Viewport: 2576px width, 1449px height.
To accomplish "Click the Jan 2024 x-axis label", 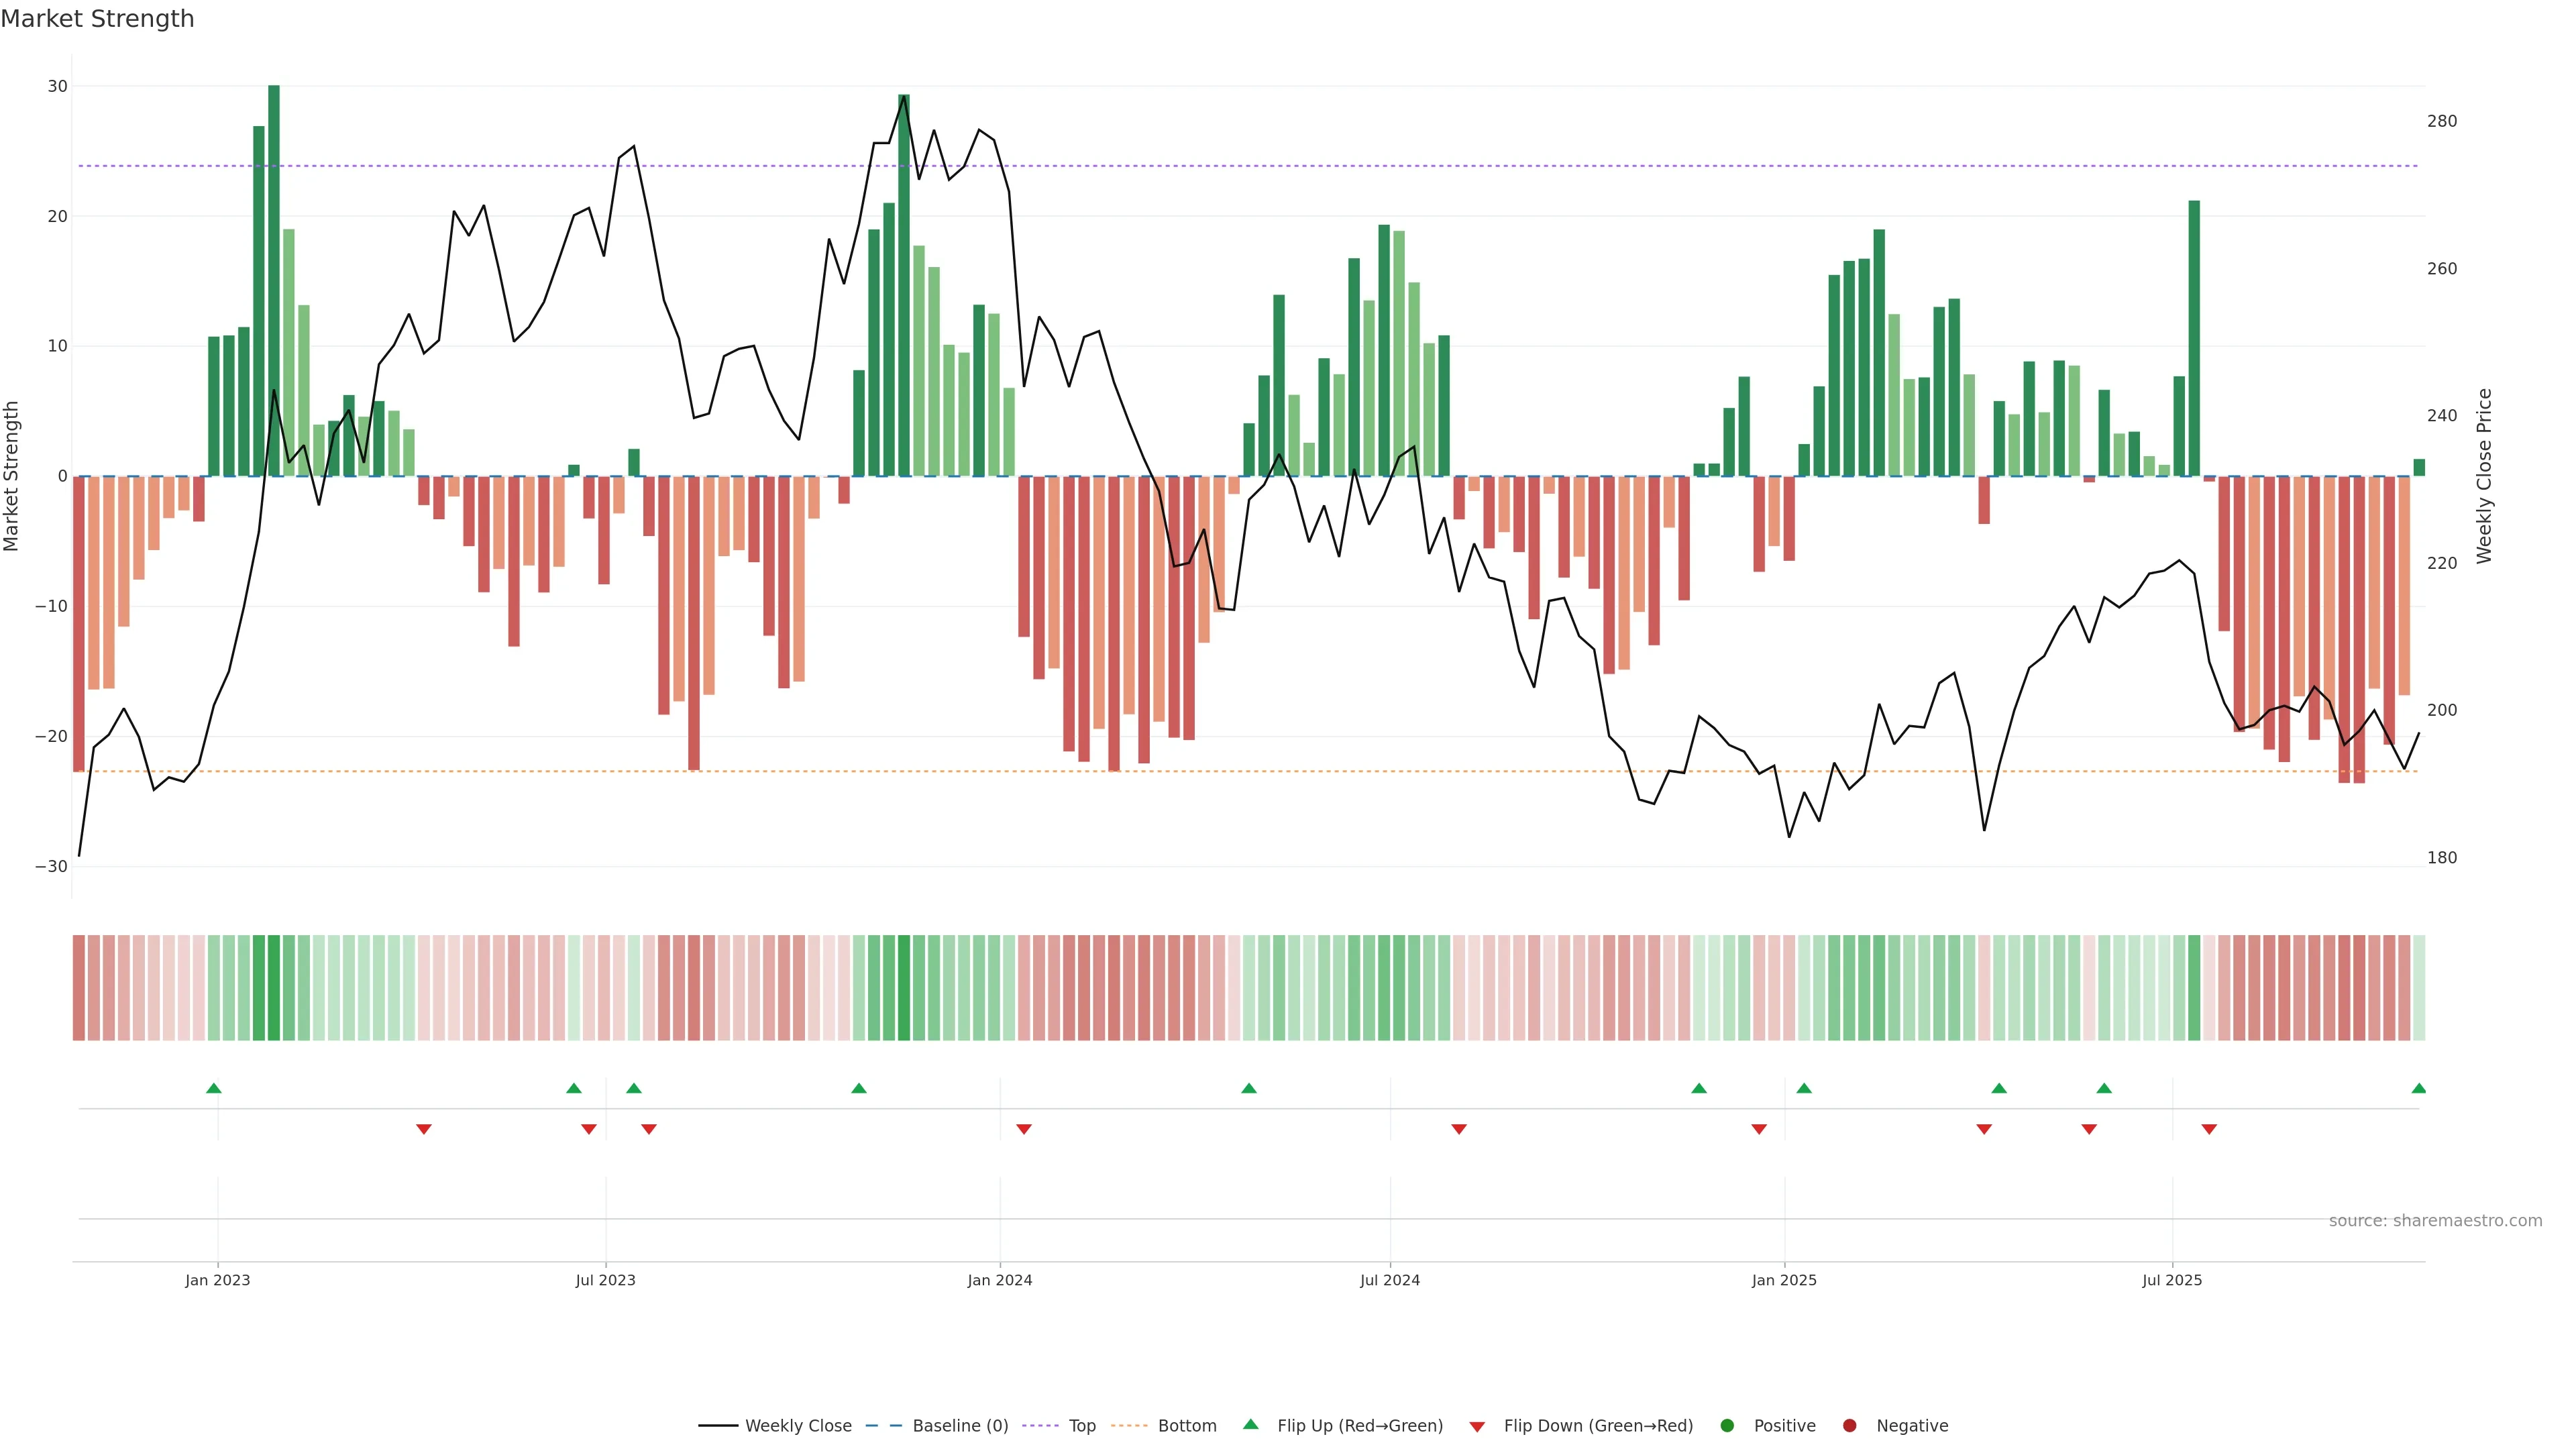I will pyautogui.click(x=999, y=1280).
